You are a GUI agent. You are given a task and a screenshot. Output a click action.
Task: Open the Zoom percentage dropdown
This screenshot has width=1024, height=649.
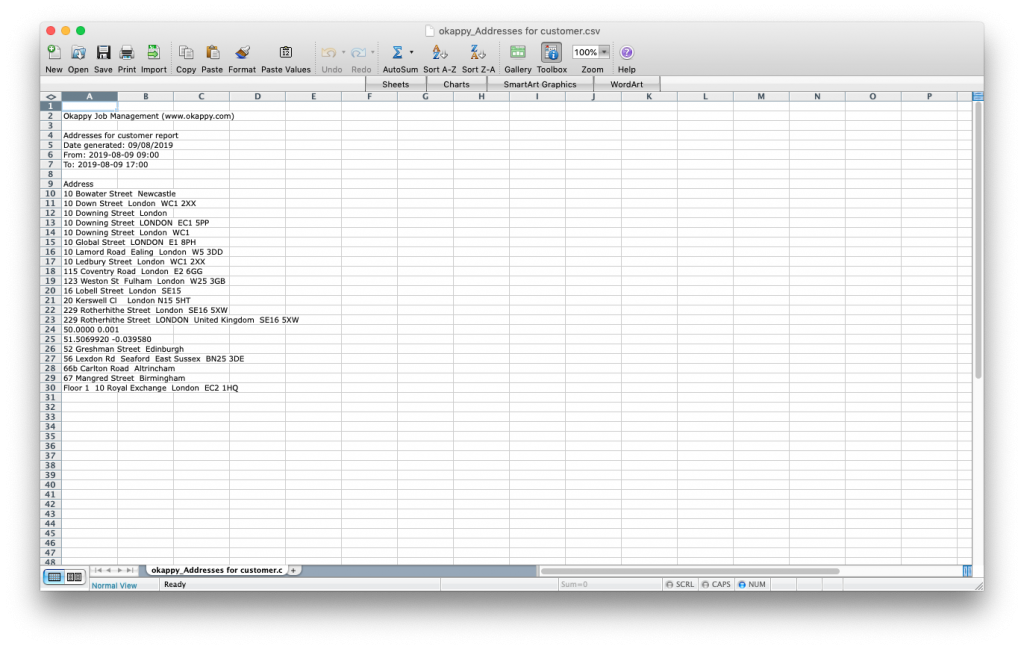[605, 52]
